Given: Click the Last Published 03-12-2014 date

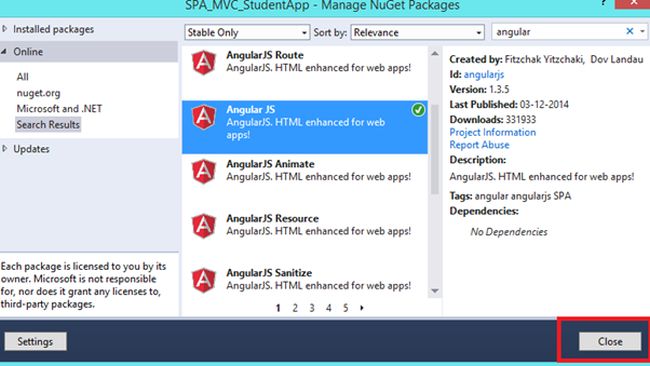Looking at the screenshot, I should 544,104.
